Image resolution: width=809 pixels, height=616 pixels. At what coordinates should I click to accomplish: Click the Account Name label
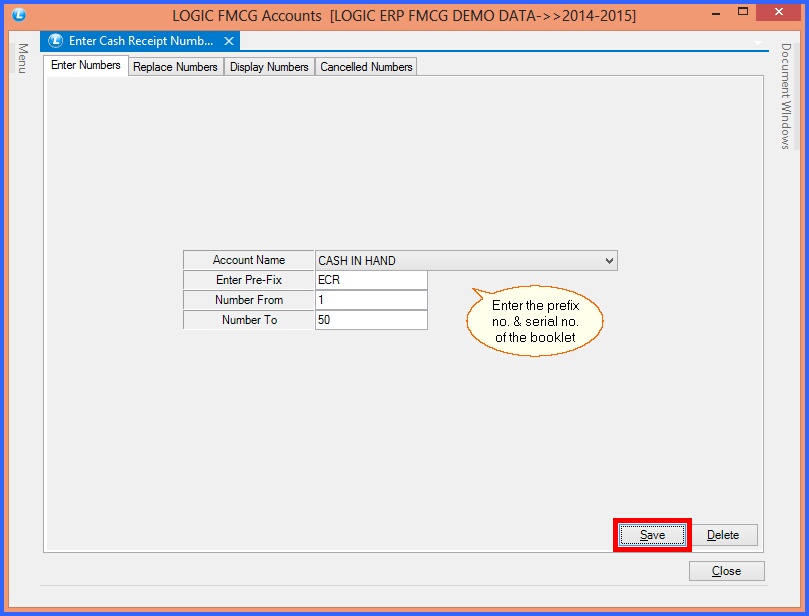[249, 260]
